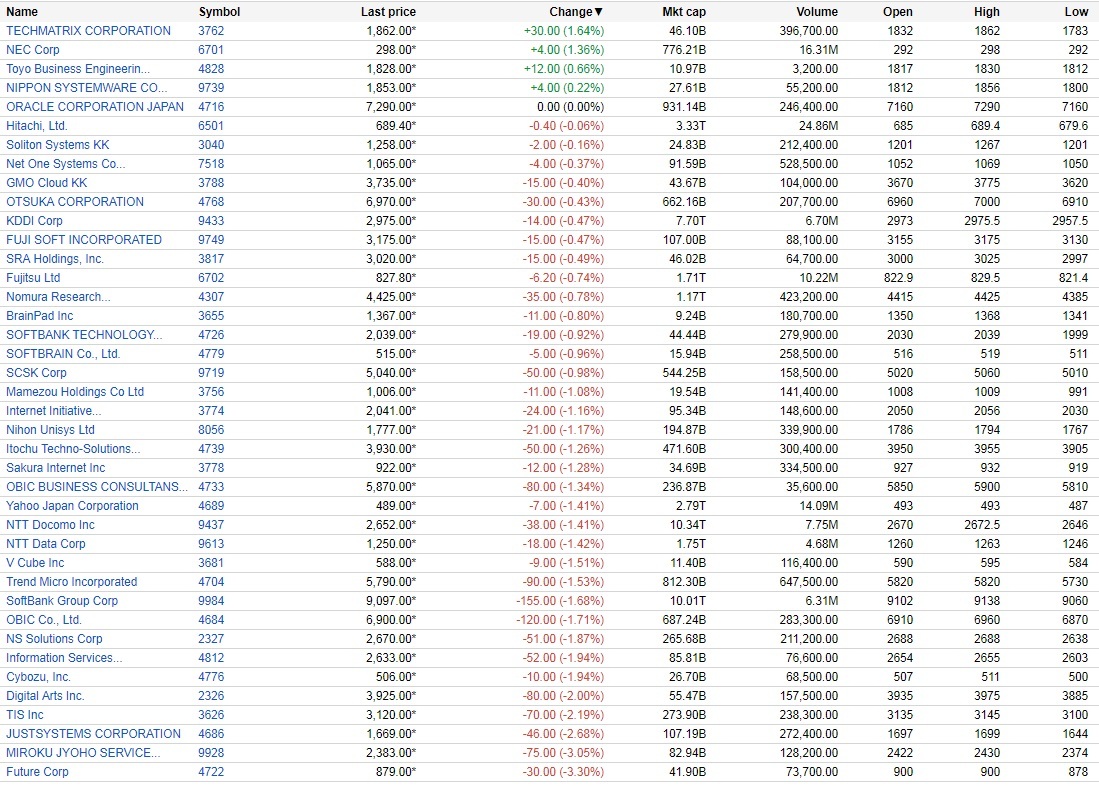
Task: Click symbol 3762 link
Action: 211,31
